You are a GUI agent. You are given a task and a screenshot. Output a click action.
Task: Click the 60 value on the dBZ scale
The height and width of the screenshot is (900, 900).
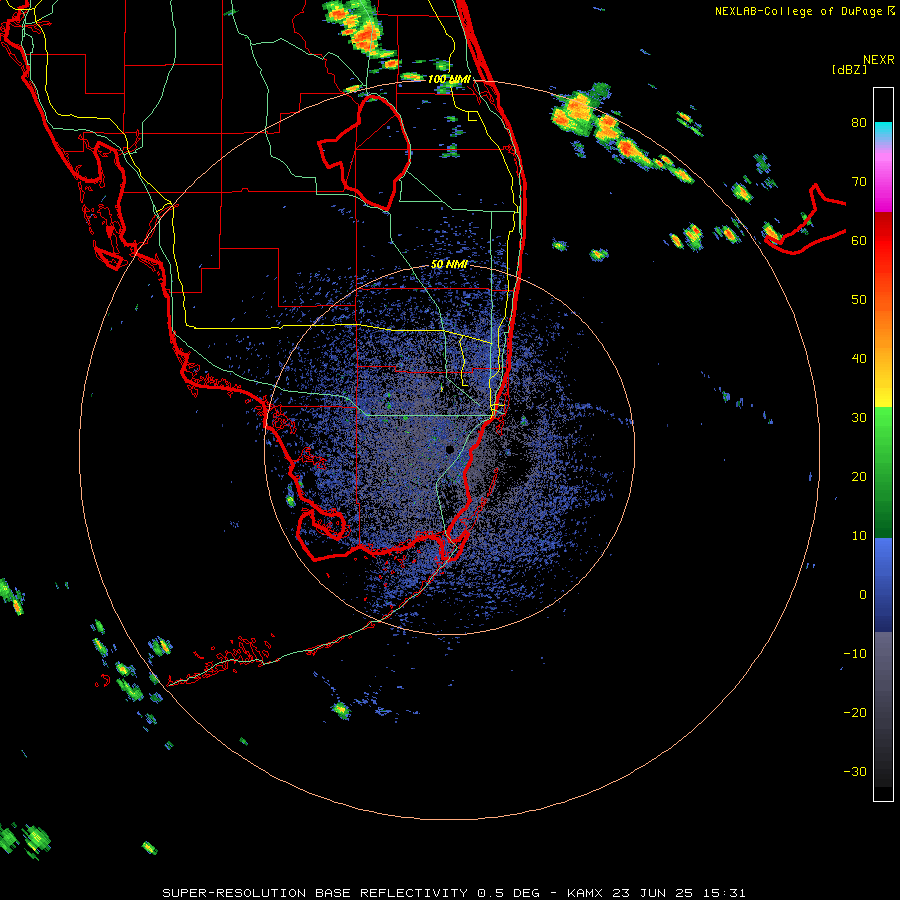(x=859, y=240)
